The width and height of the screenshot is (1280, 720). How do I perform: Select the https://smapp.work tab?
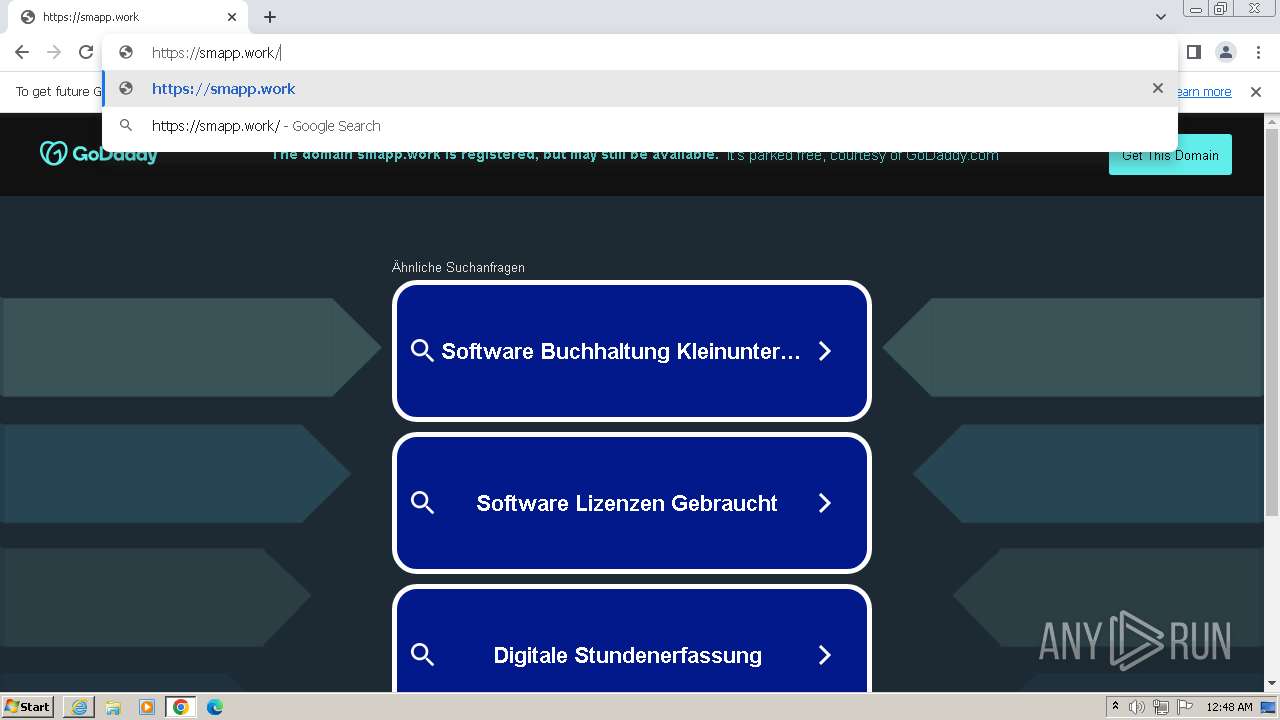[128, 17]
